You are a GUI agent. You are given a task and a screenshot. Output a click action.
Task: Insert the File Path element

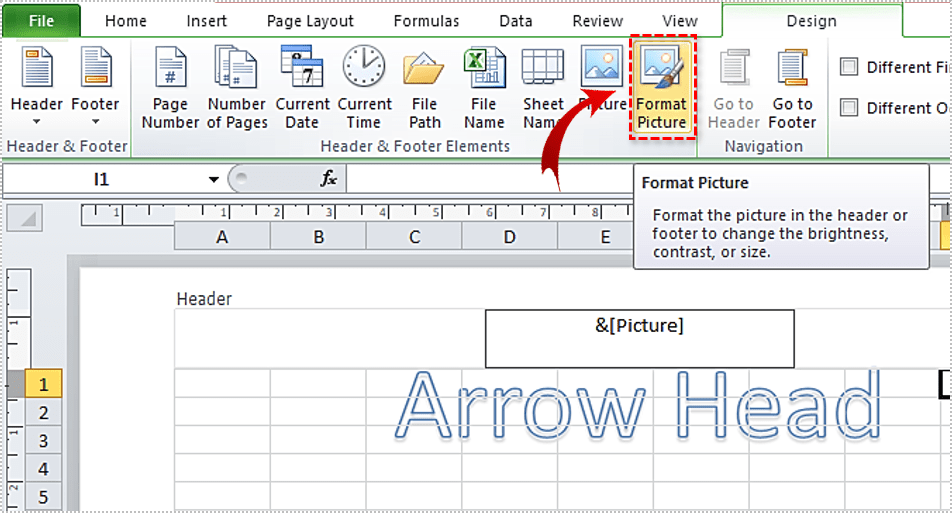424,88
